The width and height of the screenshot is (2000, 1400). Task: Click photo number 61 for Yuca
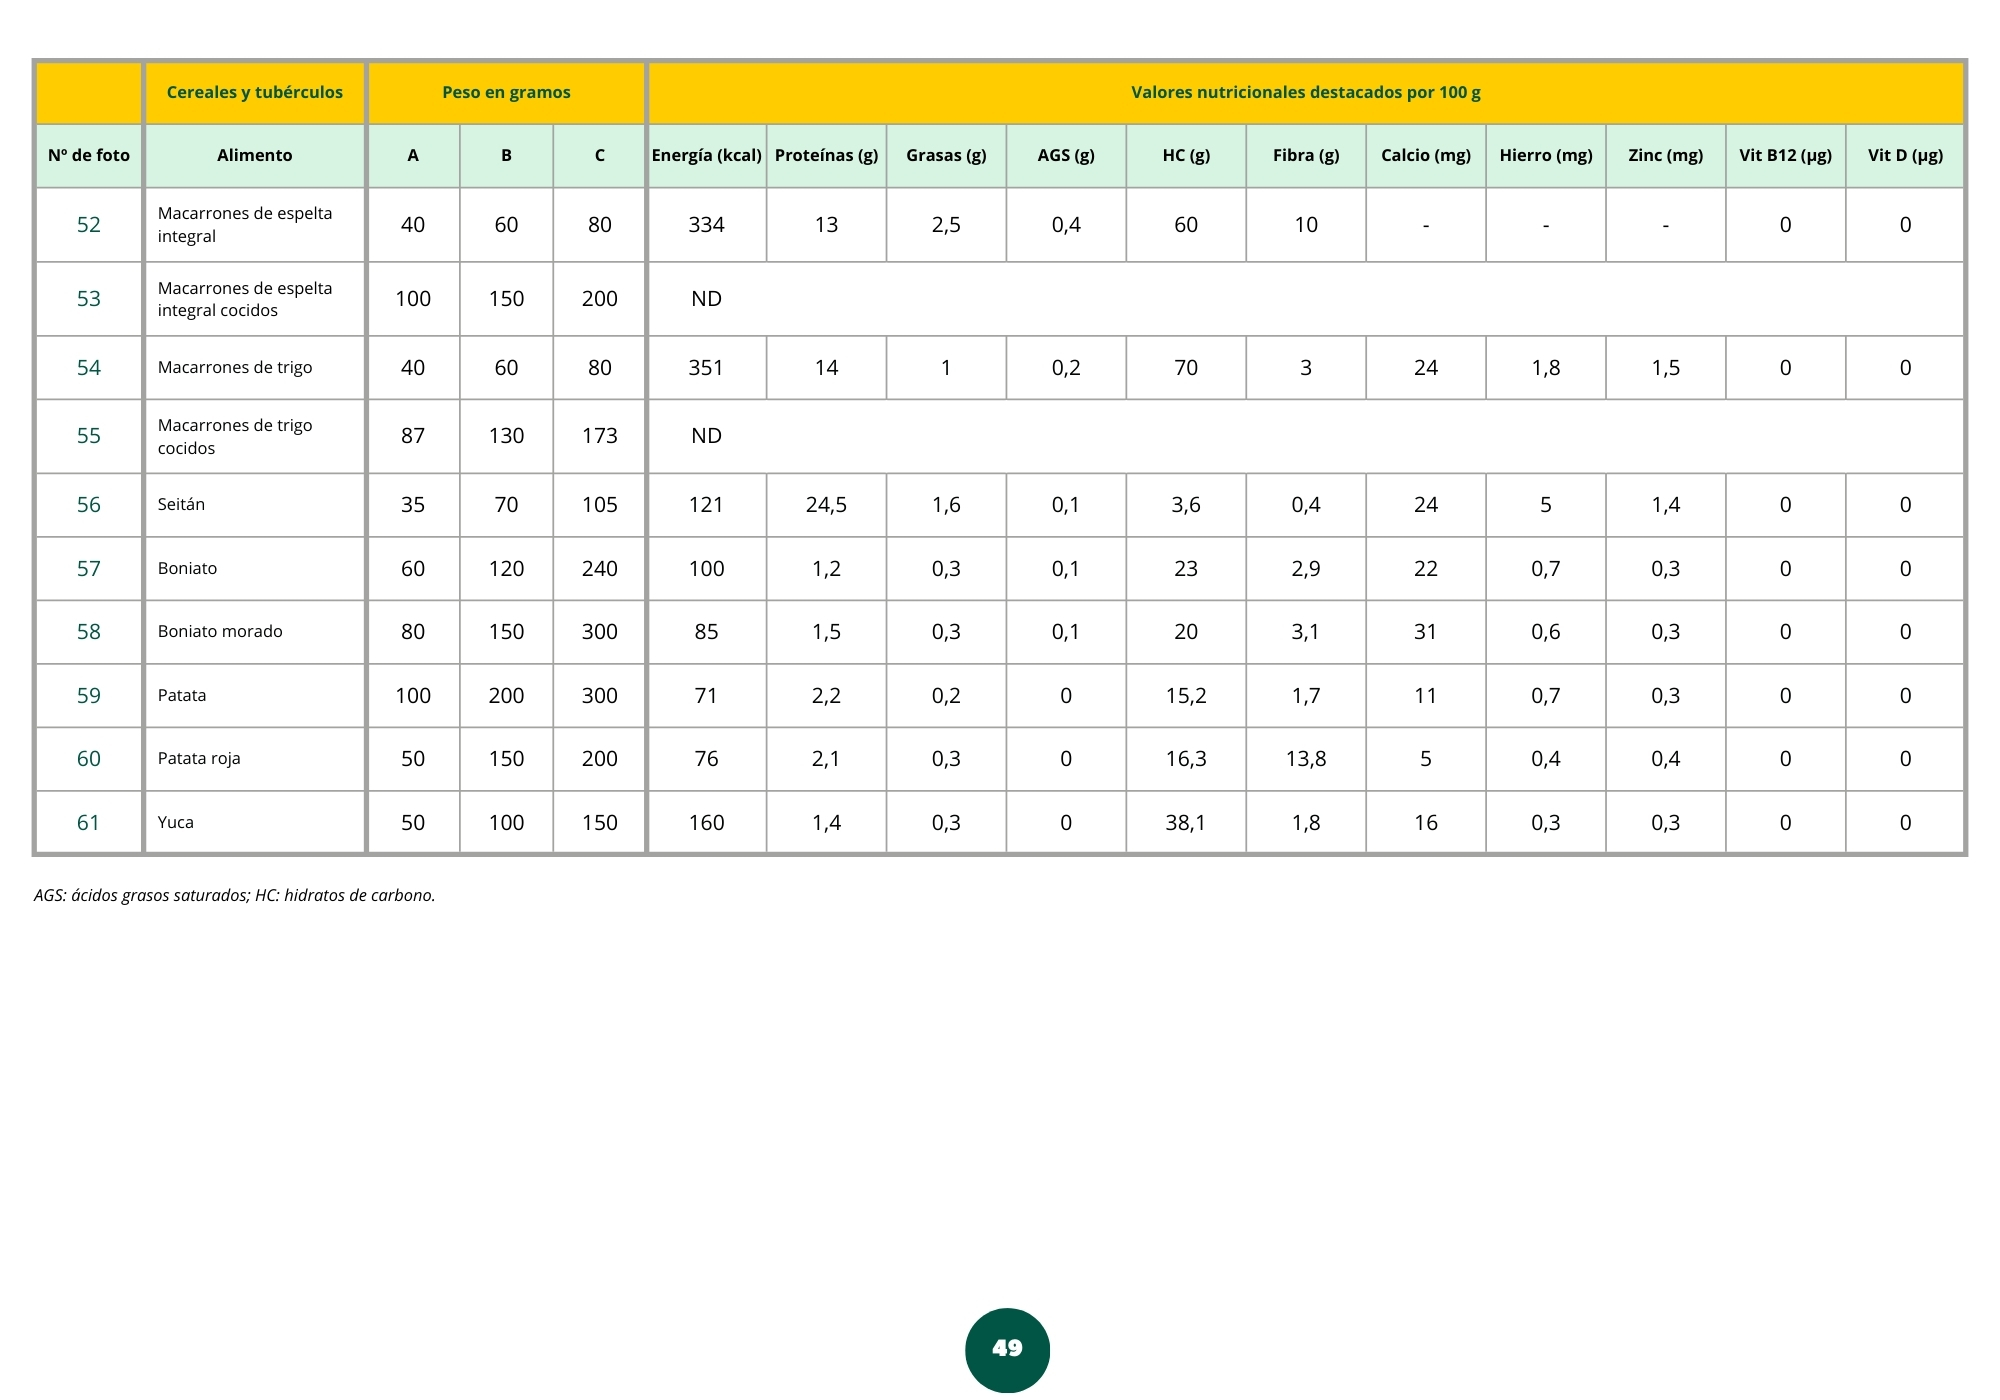[x=88, y=823]
